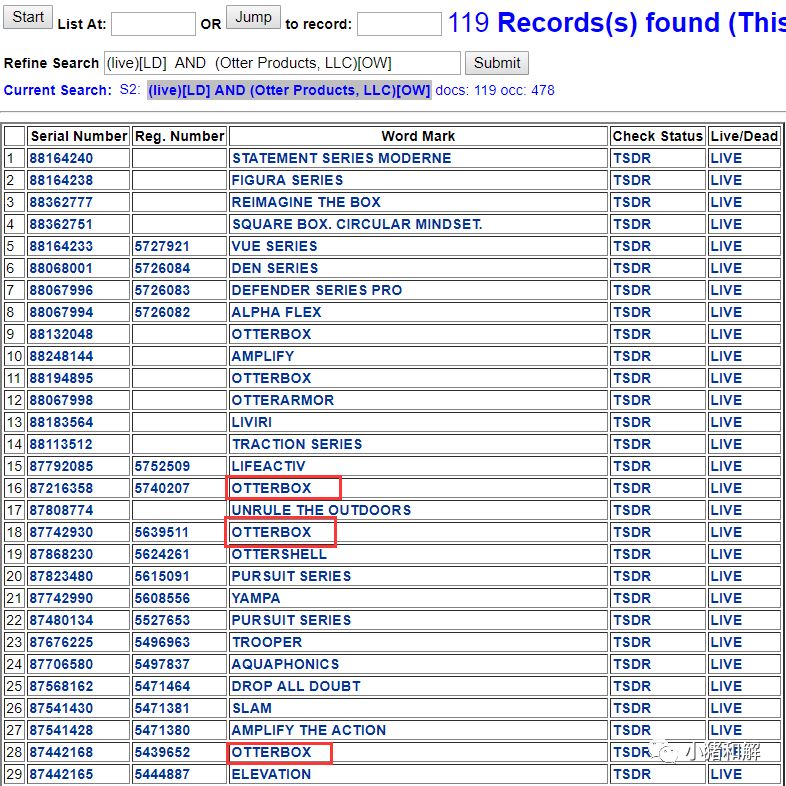Open registration number 5727921
This screenshot has height=786, width=786.
162,247
